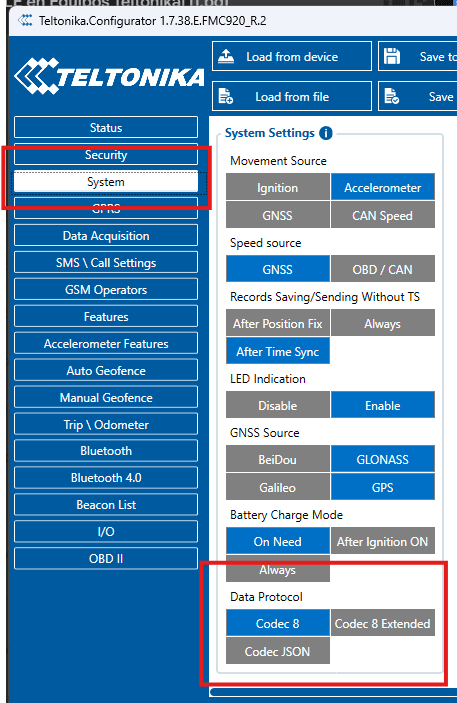Switch to the Data Acquisition tab
Viewport: 457px width, 703px height.
coord(106,236)
